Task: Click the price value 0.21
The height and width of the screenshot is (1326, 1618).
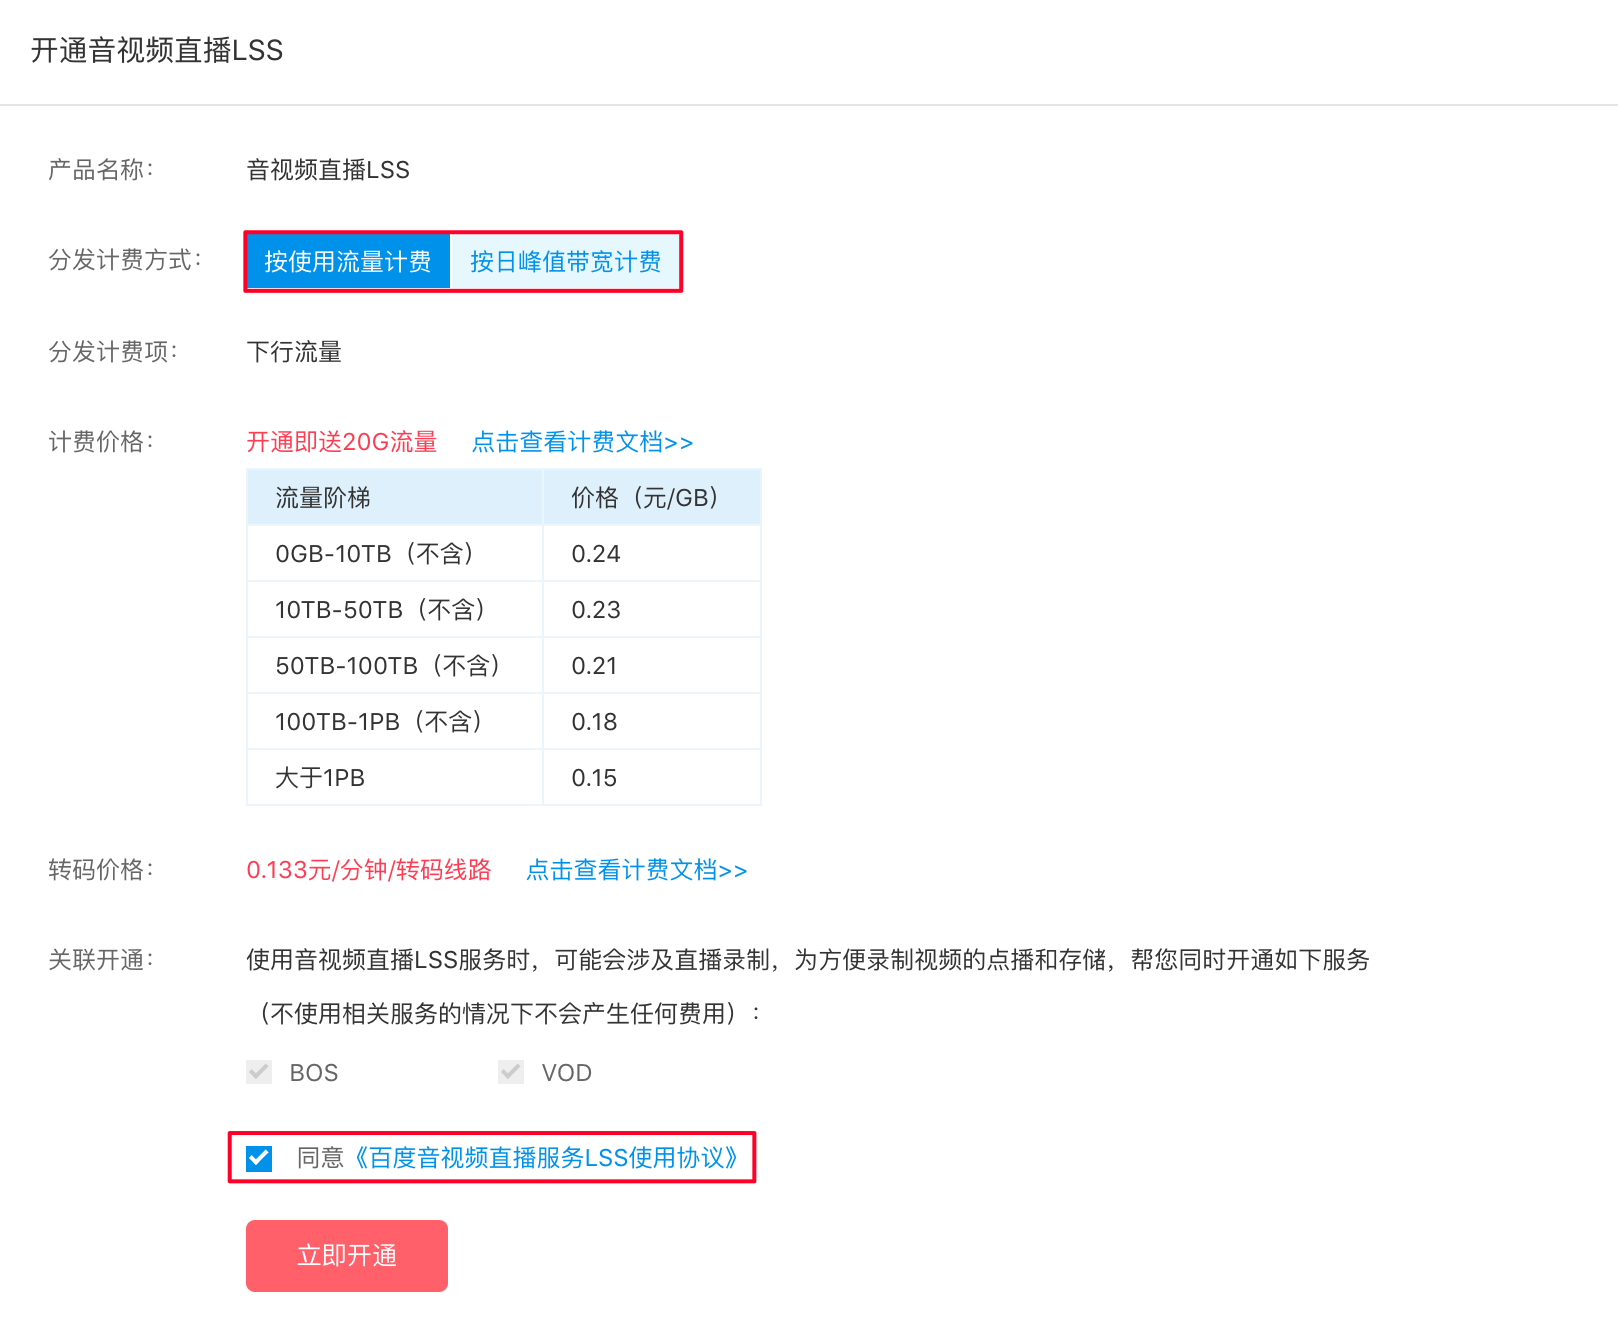Action: click(x=595, y=666)
